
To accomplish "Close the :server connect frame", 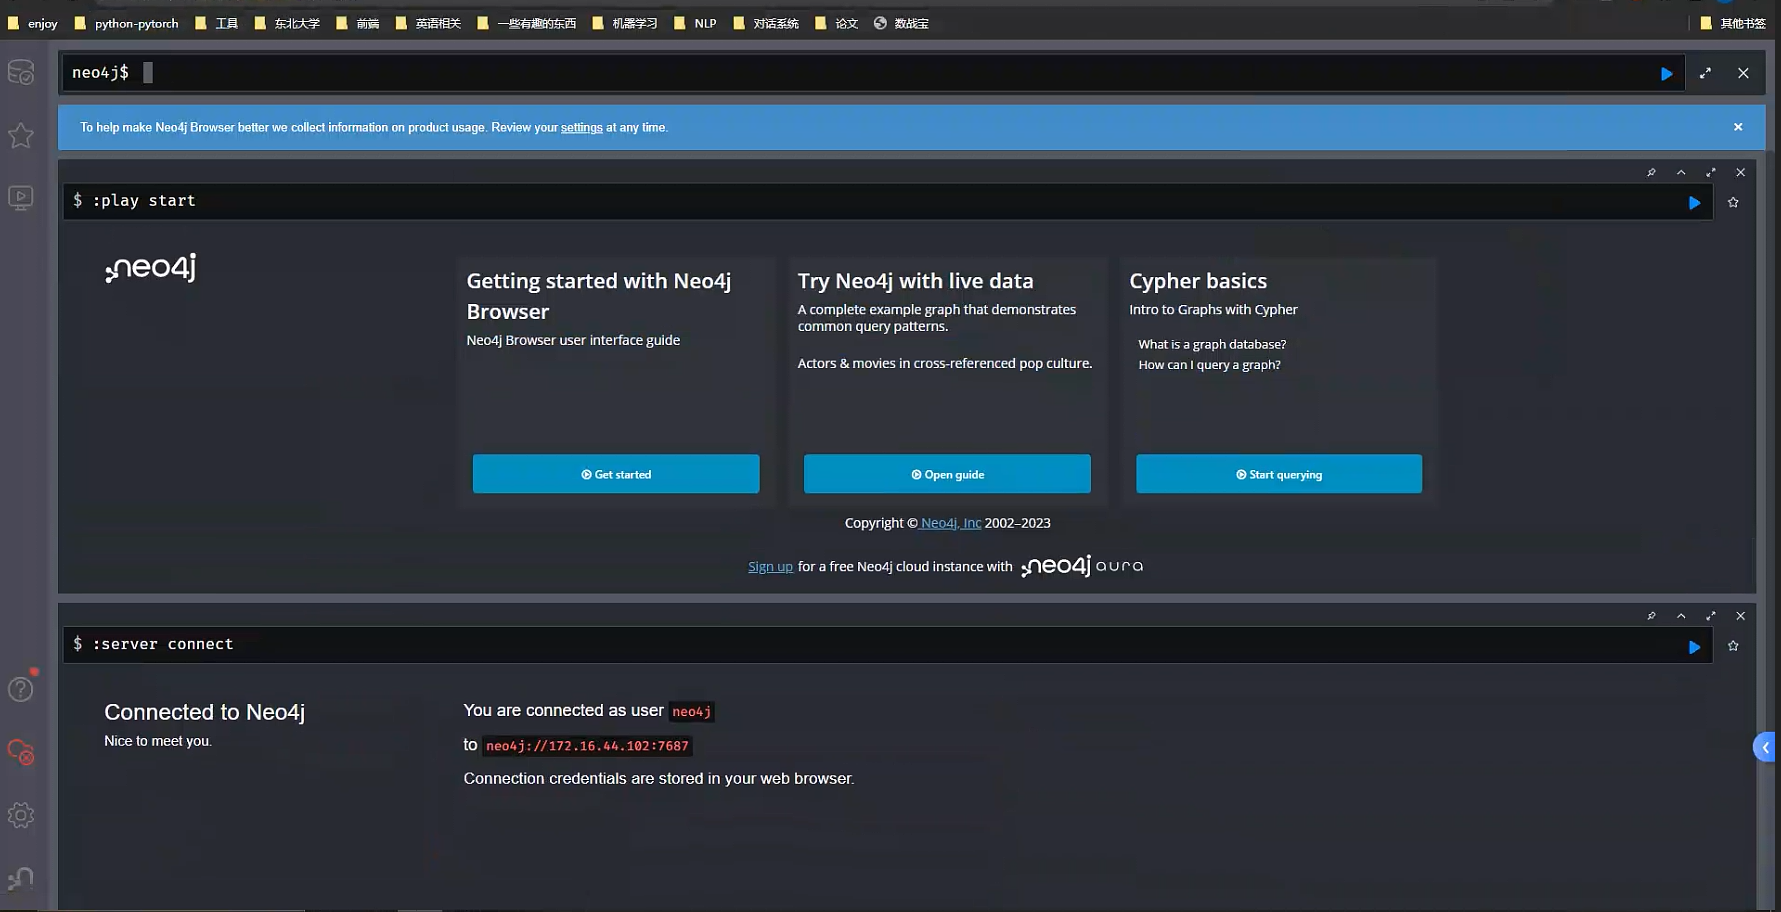I will coord(1740,616).
